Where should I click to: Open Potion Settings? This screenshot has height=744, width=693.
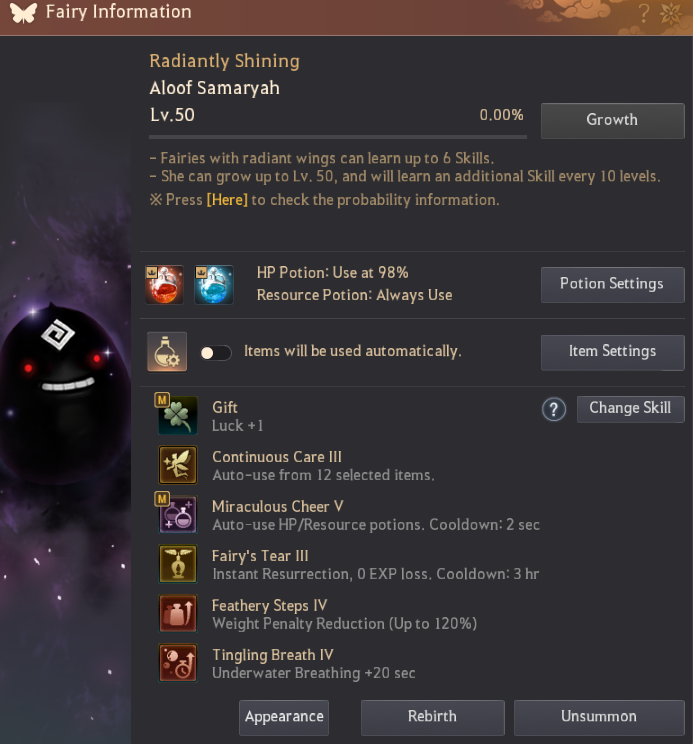tap(612, 284)
